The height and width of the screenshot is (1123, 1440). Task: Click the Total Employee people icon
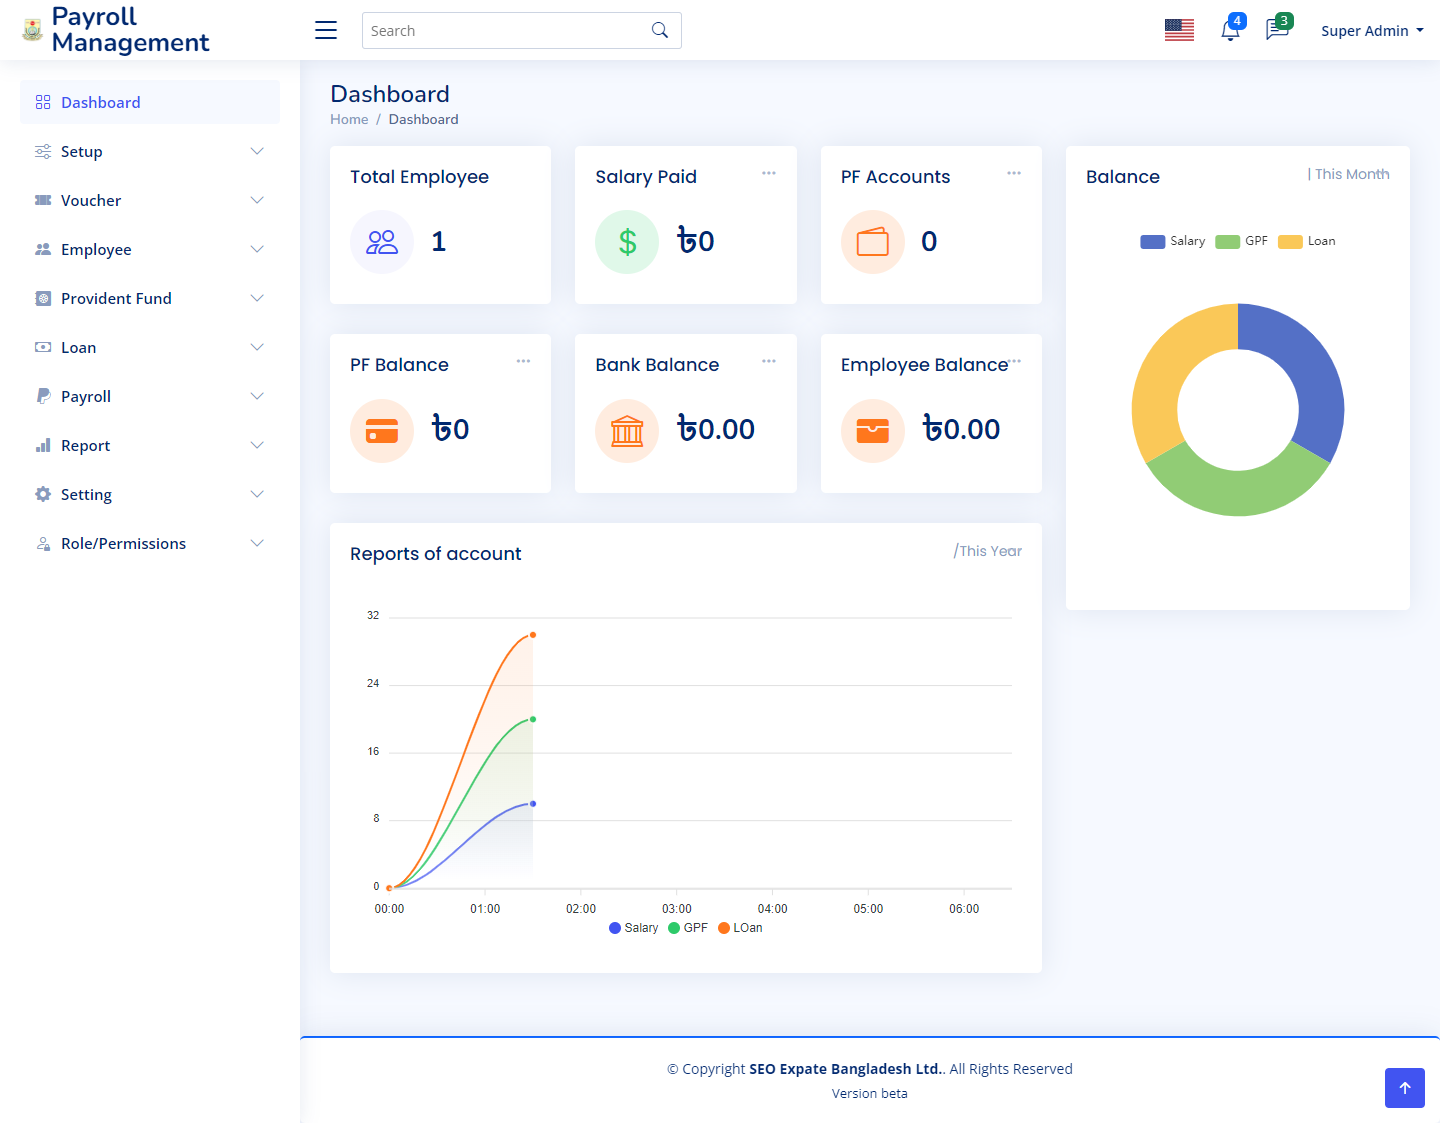[382, 241]
